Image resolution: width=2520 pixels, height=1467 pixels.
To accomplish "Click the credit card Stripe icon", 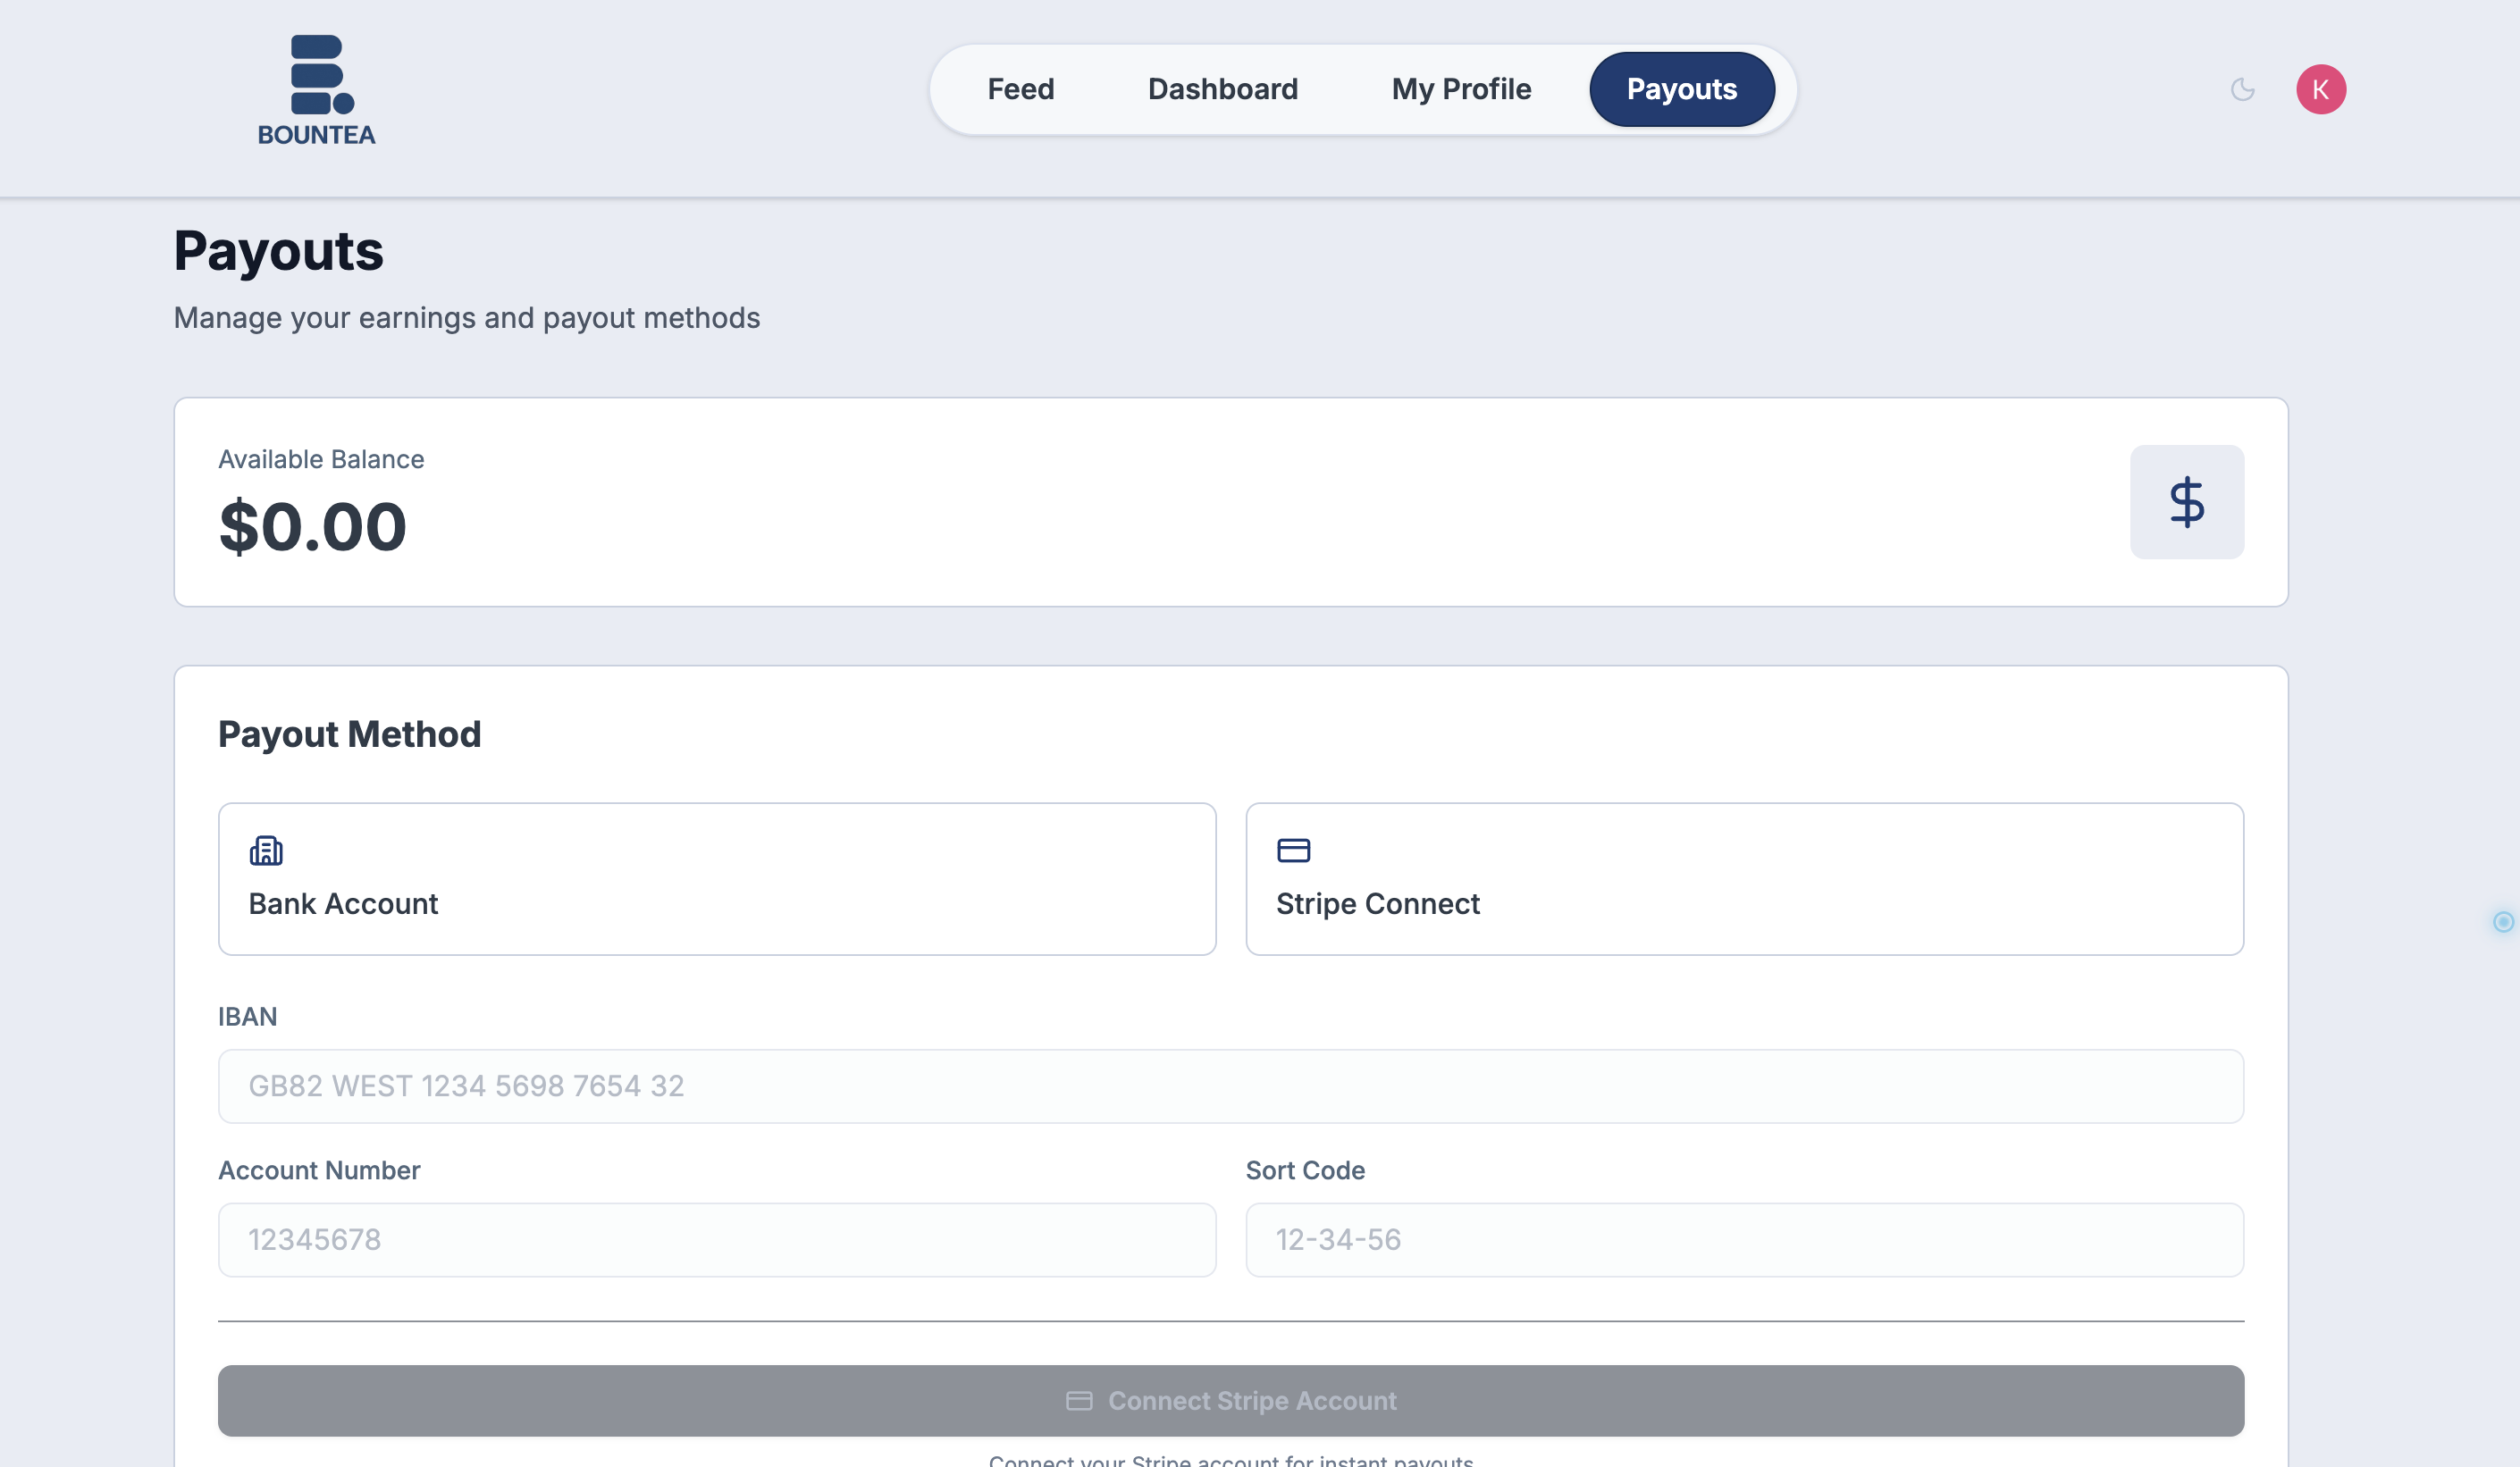I will (x=1293, y=850).
